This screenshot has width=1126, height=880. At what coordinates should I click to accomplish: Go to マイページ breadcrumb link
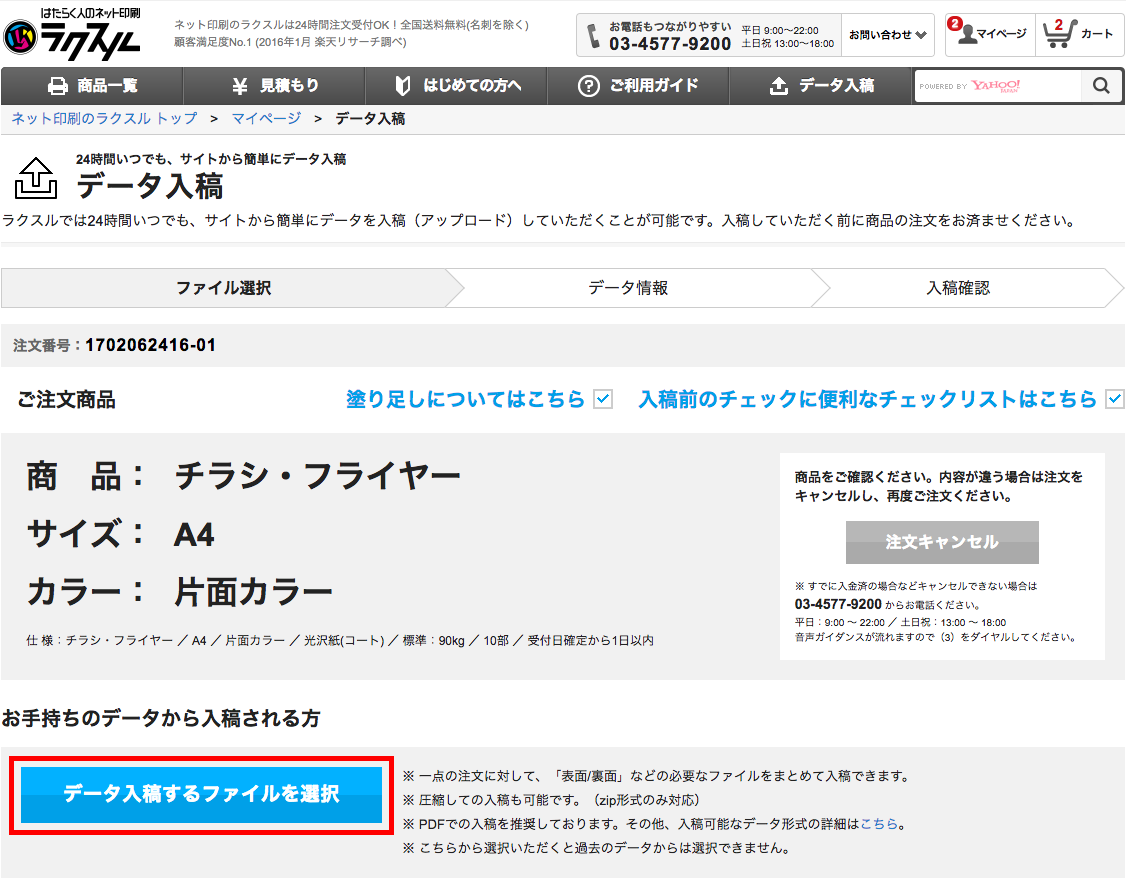266,119
